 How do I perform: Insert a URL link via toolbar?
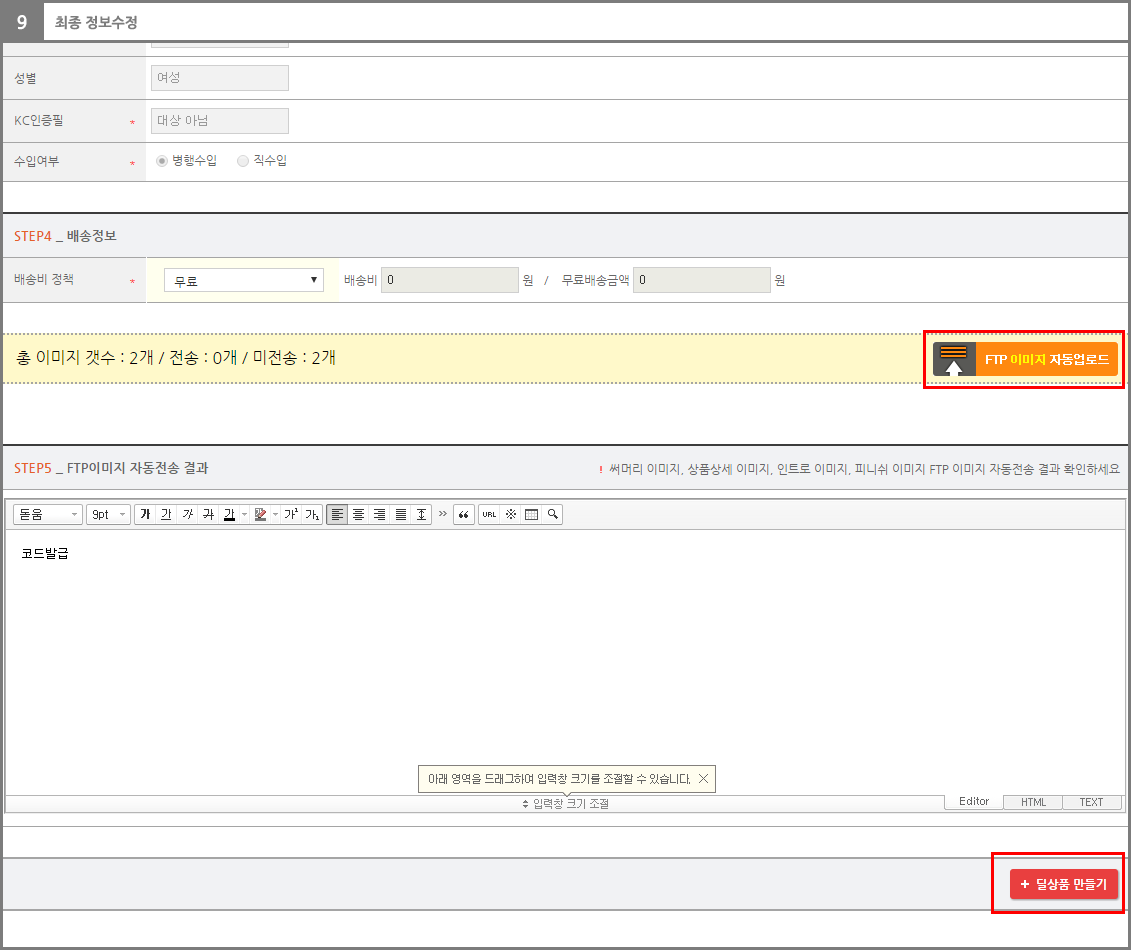coord(489,514)
